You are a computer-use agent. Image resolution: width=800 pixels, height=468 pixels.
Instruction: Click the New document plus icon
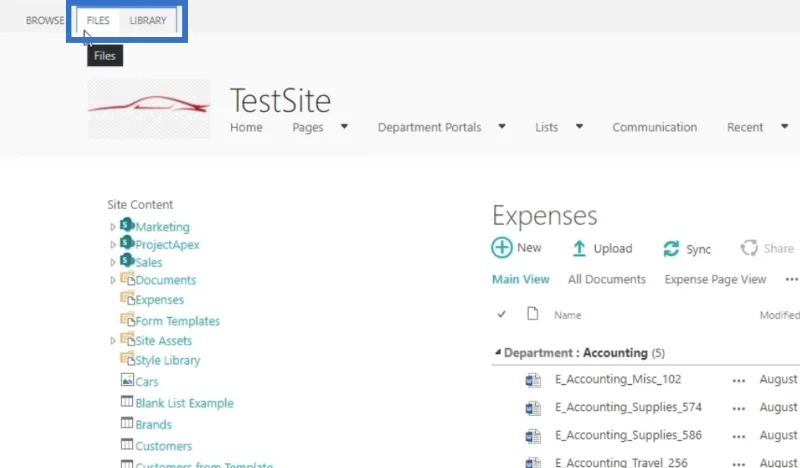(502, 248)
